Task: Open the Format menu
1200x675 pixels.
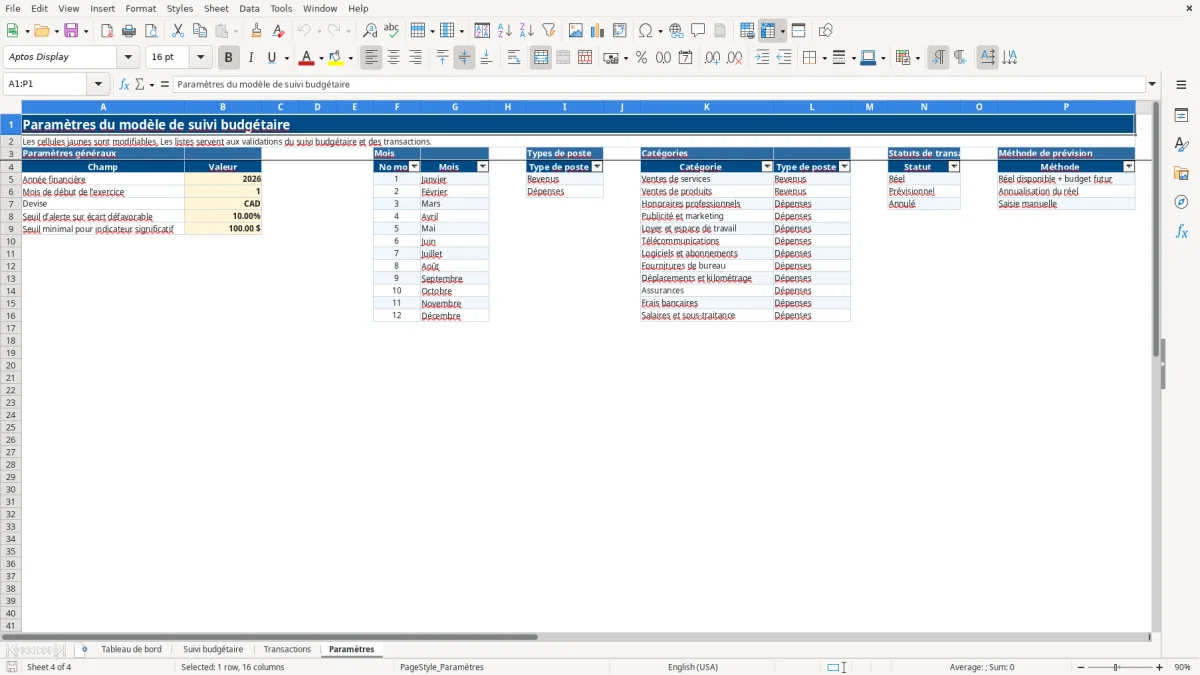Action: pos(140,8)
